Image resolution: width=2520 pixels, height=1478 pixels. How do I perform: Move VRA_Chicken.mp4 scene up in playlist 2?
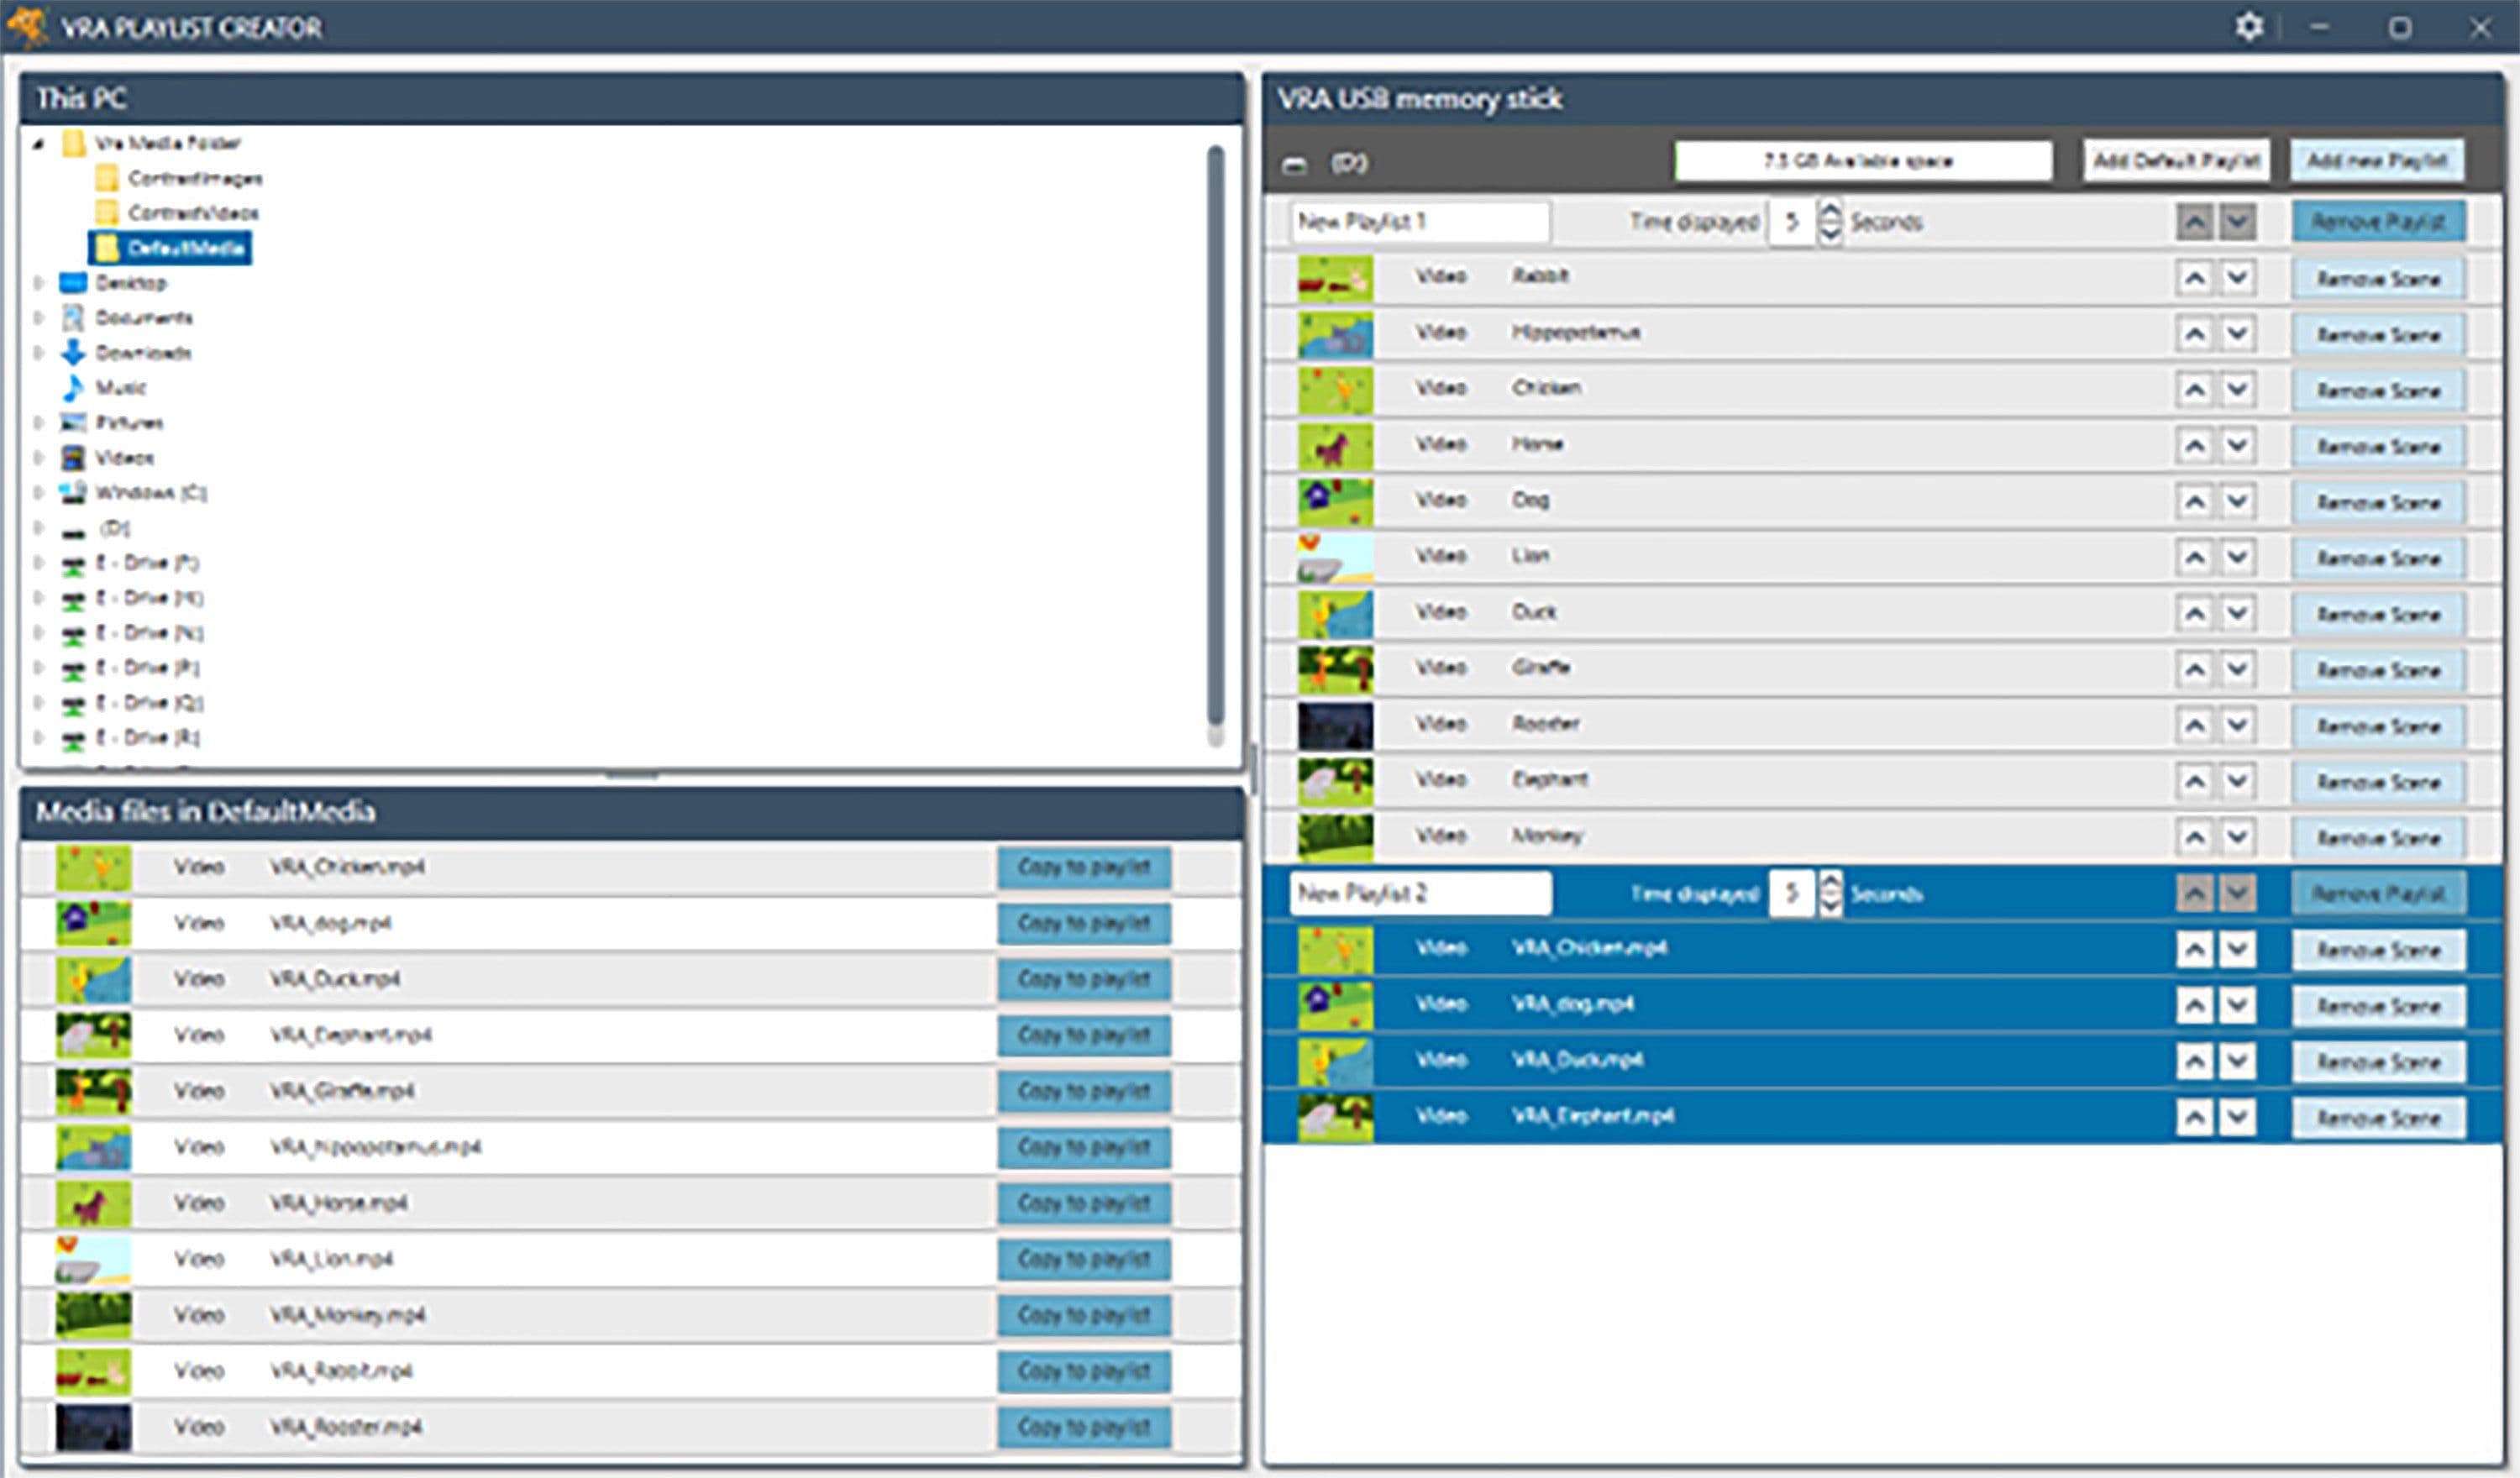(x=2194, y=949)
